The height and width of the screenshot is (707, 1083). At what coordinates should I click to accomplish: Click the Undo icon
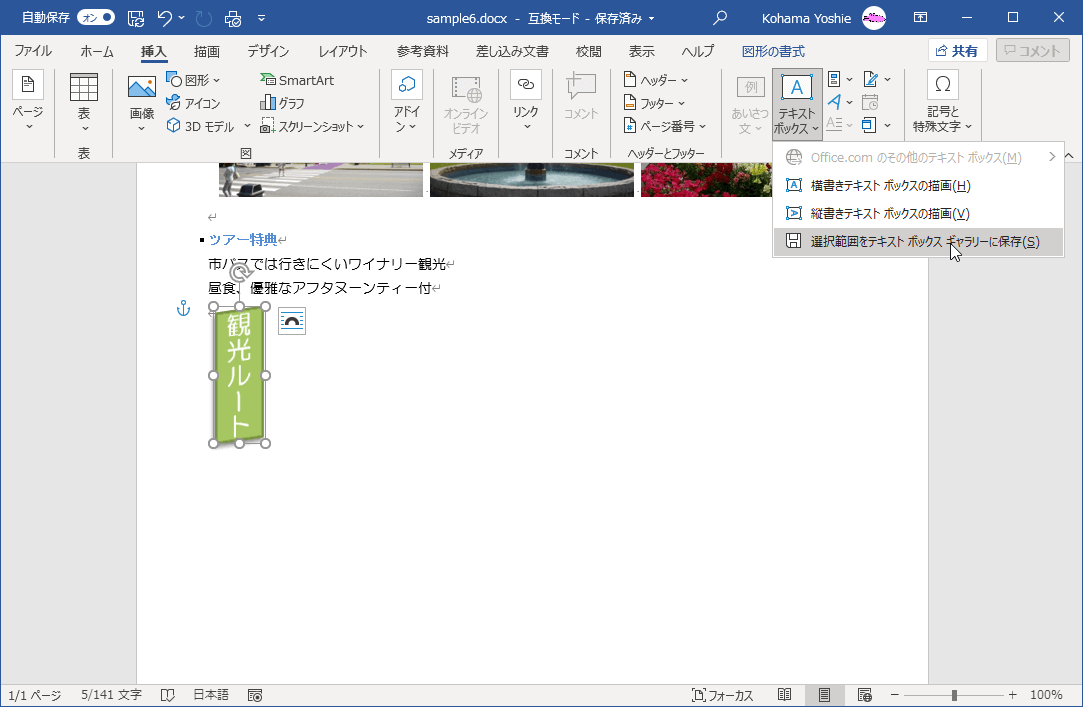(164, 18)
